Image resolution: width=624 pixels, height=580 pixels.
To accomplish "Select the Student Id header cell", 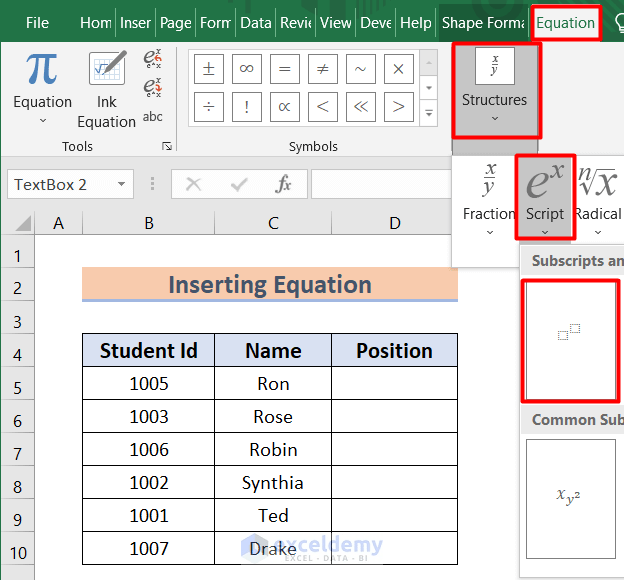I will click(148, 350).
